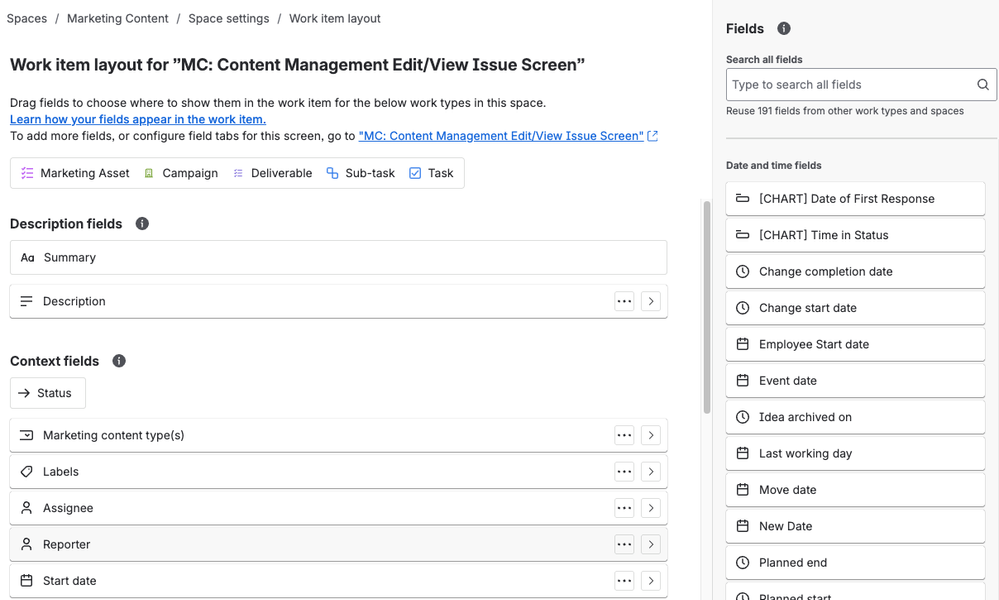Click the info icon beside Description fields
This screenshot has height=600, width=999.
(142, 224)
